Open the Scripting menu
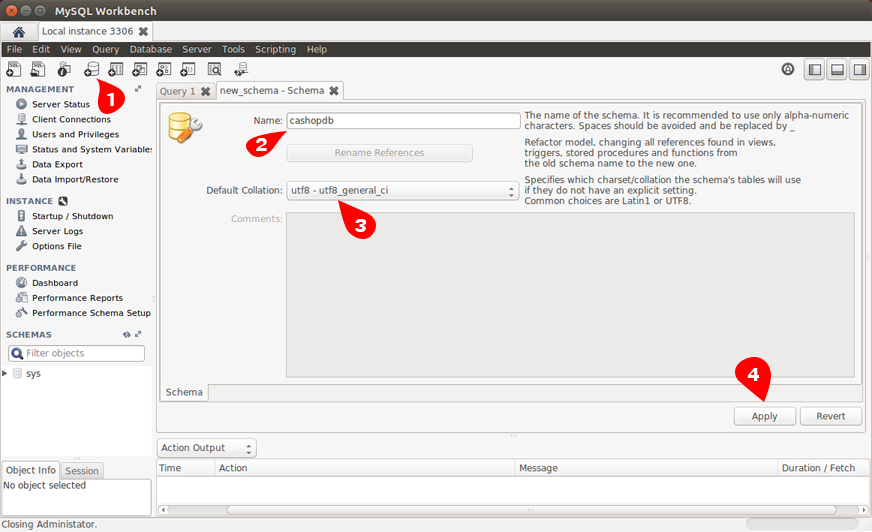 [275, 49]
